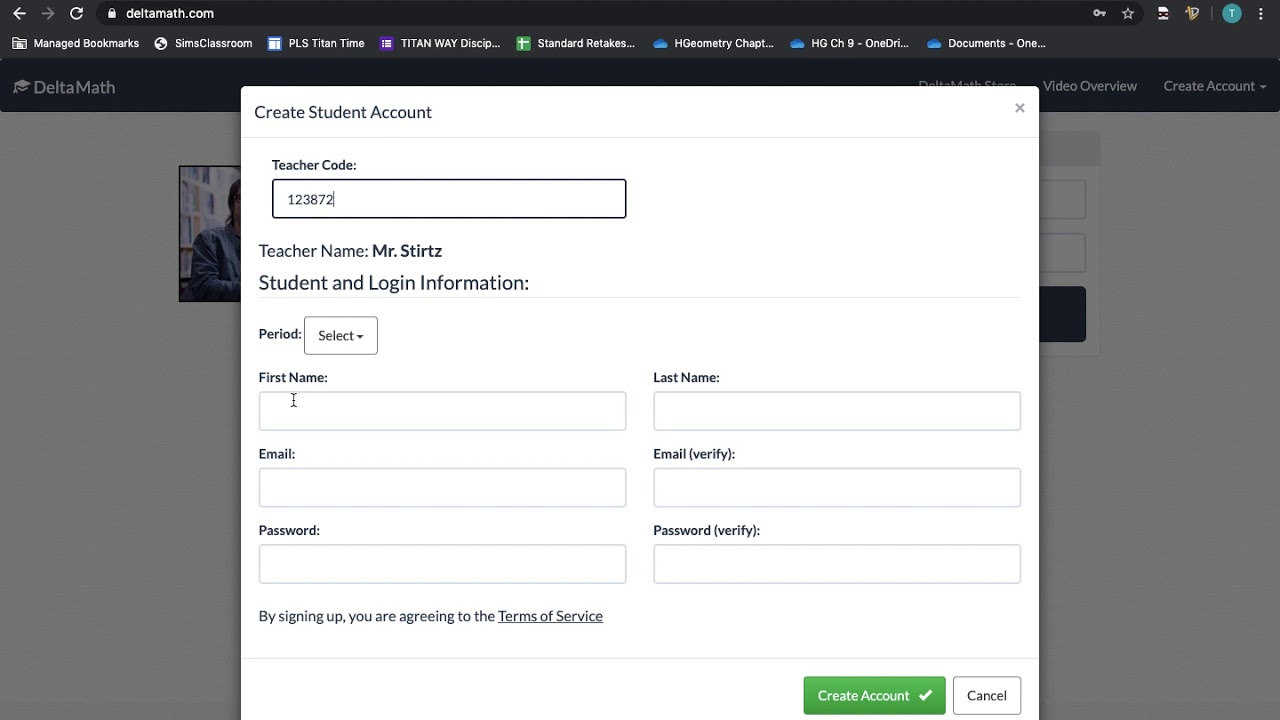Go back to the previous page
Image resolution: width=1280 pixels, height=720 pixels.
coord(19,14)
